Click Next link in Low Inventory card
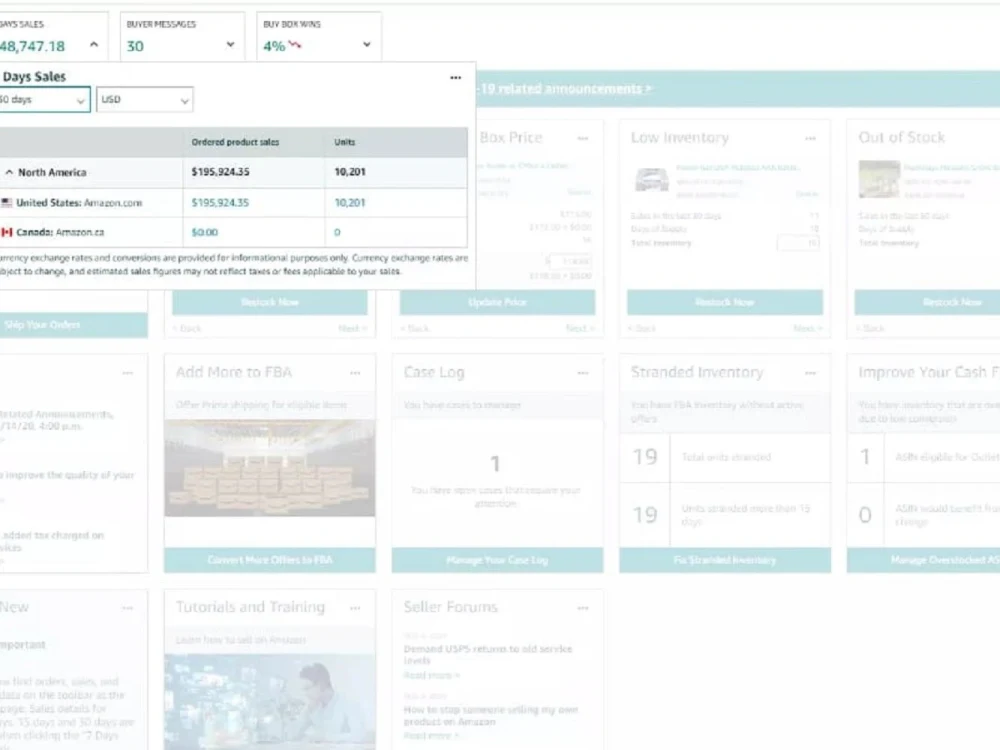The width and height of the screenshot is (1000, 750). [807, 328]
